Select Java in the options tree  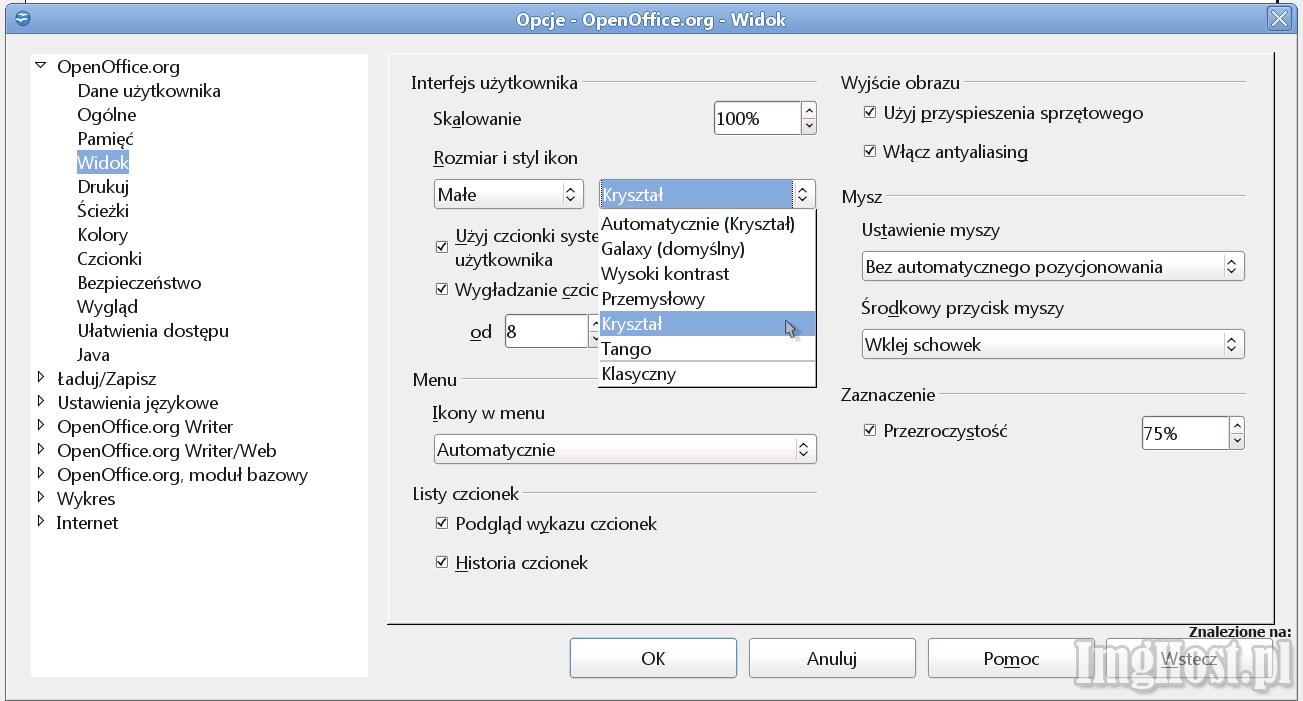(x=94, y=355)
